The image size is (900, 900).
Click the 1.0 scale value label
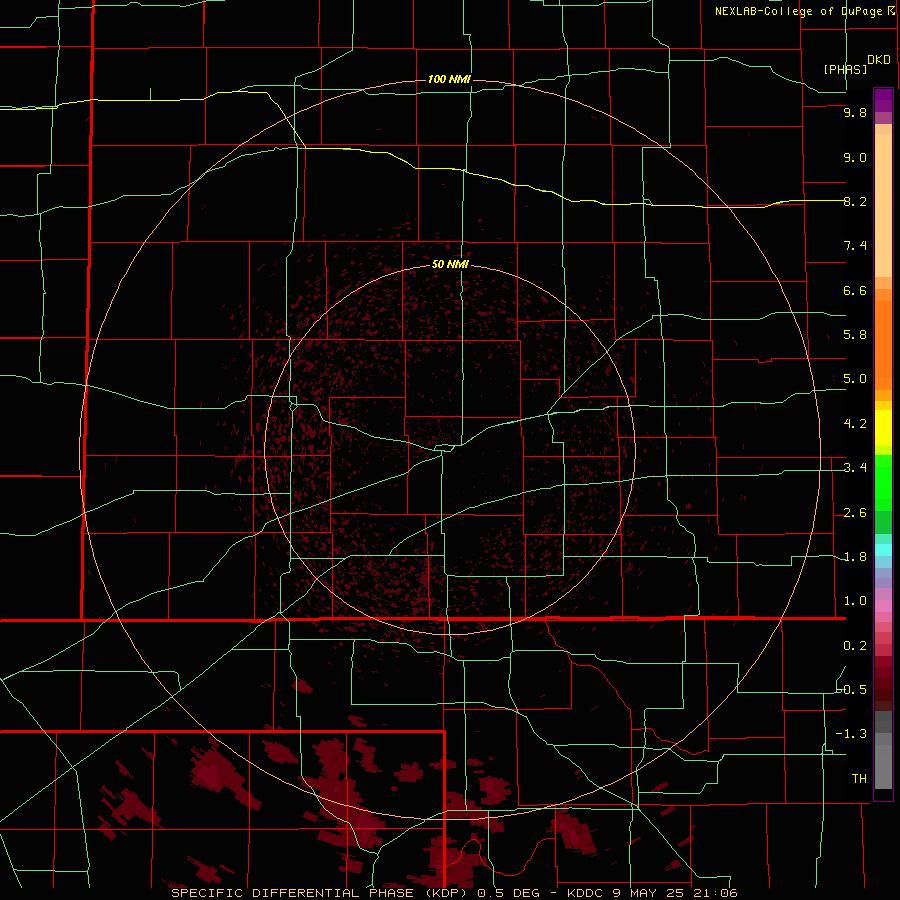pos(855,601)
